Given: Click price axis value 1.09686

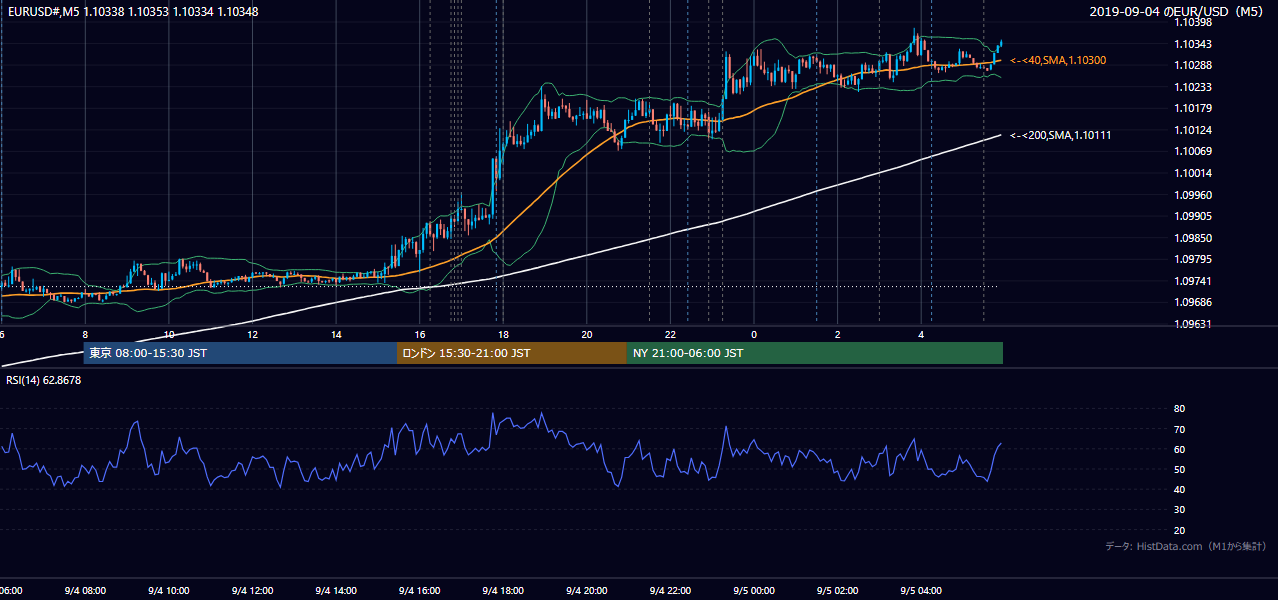Looking at the screenshot, I should click(1193, 302).
